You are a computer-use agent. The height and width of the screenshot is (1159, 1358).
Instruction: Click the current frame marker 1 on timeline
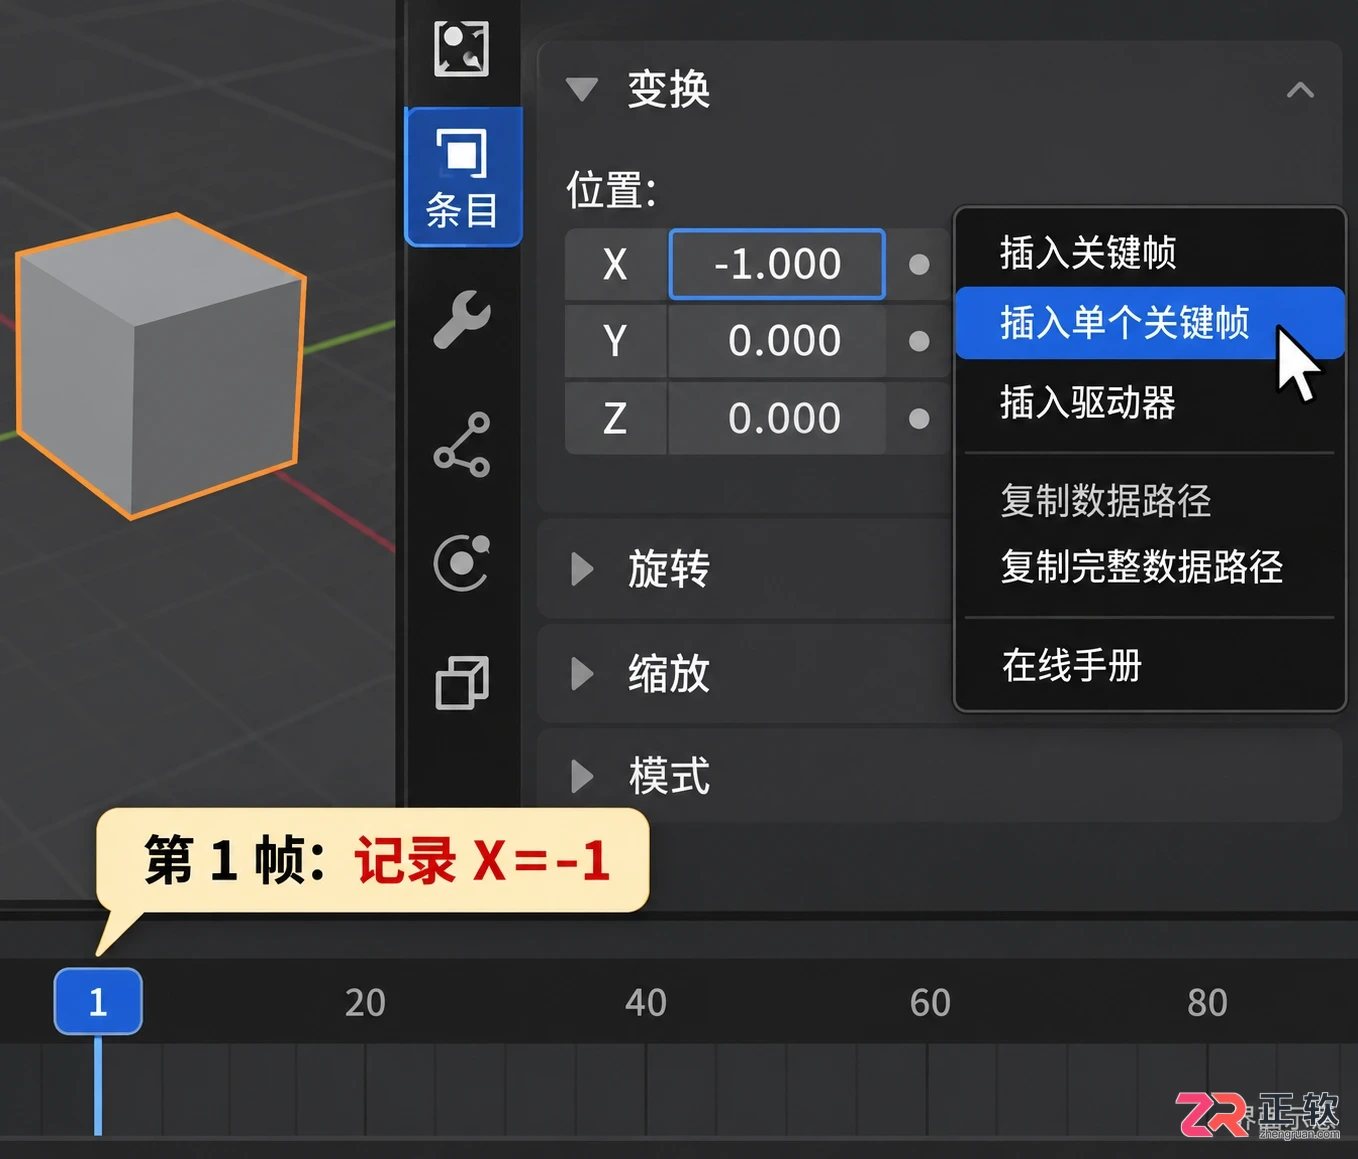tap(98, 1001)
